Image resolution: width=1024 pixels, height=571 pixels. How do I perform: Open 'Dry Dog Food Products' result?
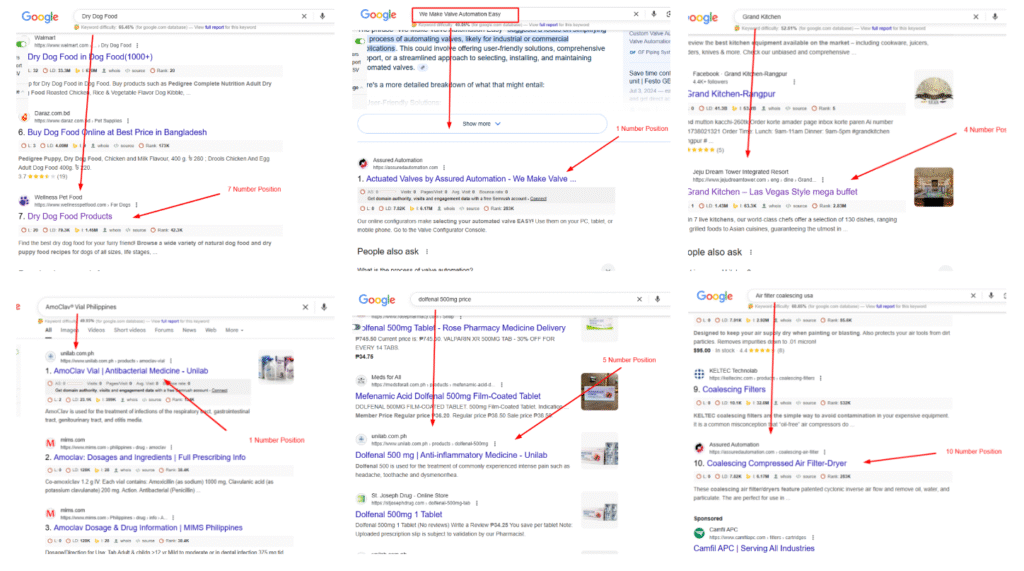(70, 216)
